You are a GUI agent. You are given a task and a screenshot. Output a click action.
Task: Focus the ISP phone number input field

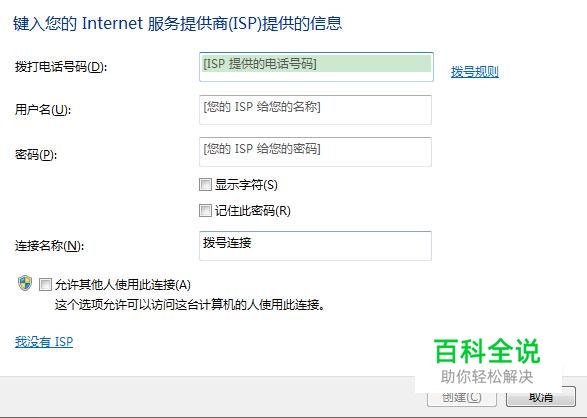click(316, 67)
